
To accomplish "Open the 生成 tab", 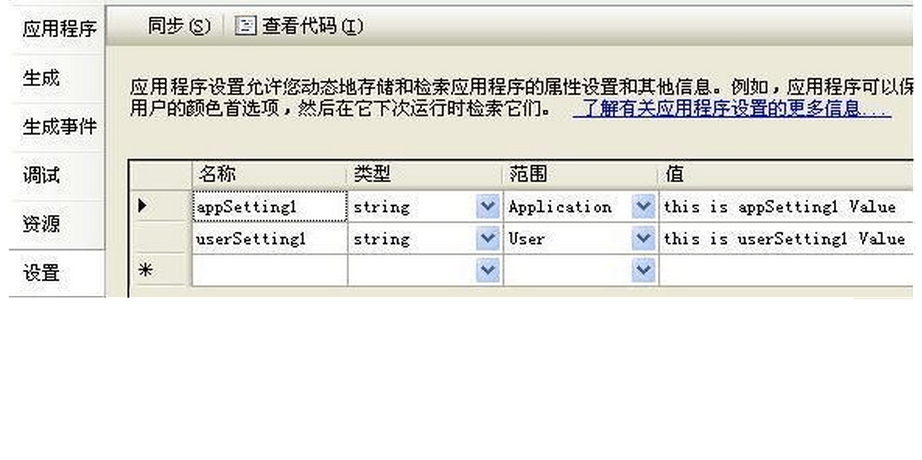I will click(x=58, y=78).
